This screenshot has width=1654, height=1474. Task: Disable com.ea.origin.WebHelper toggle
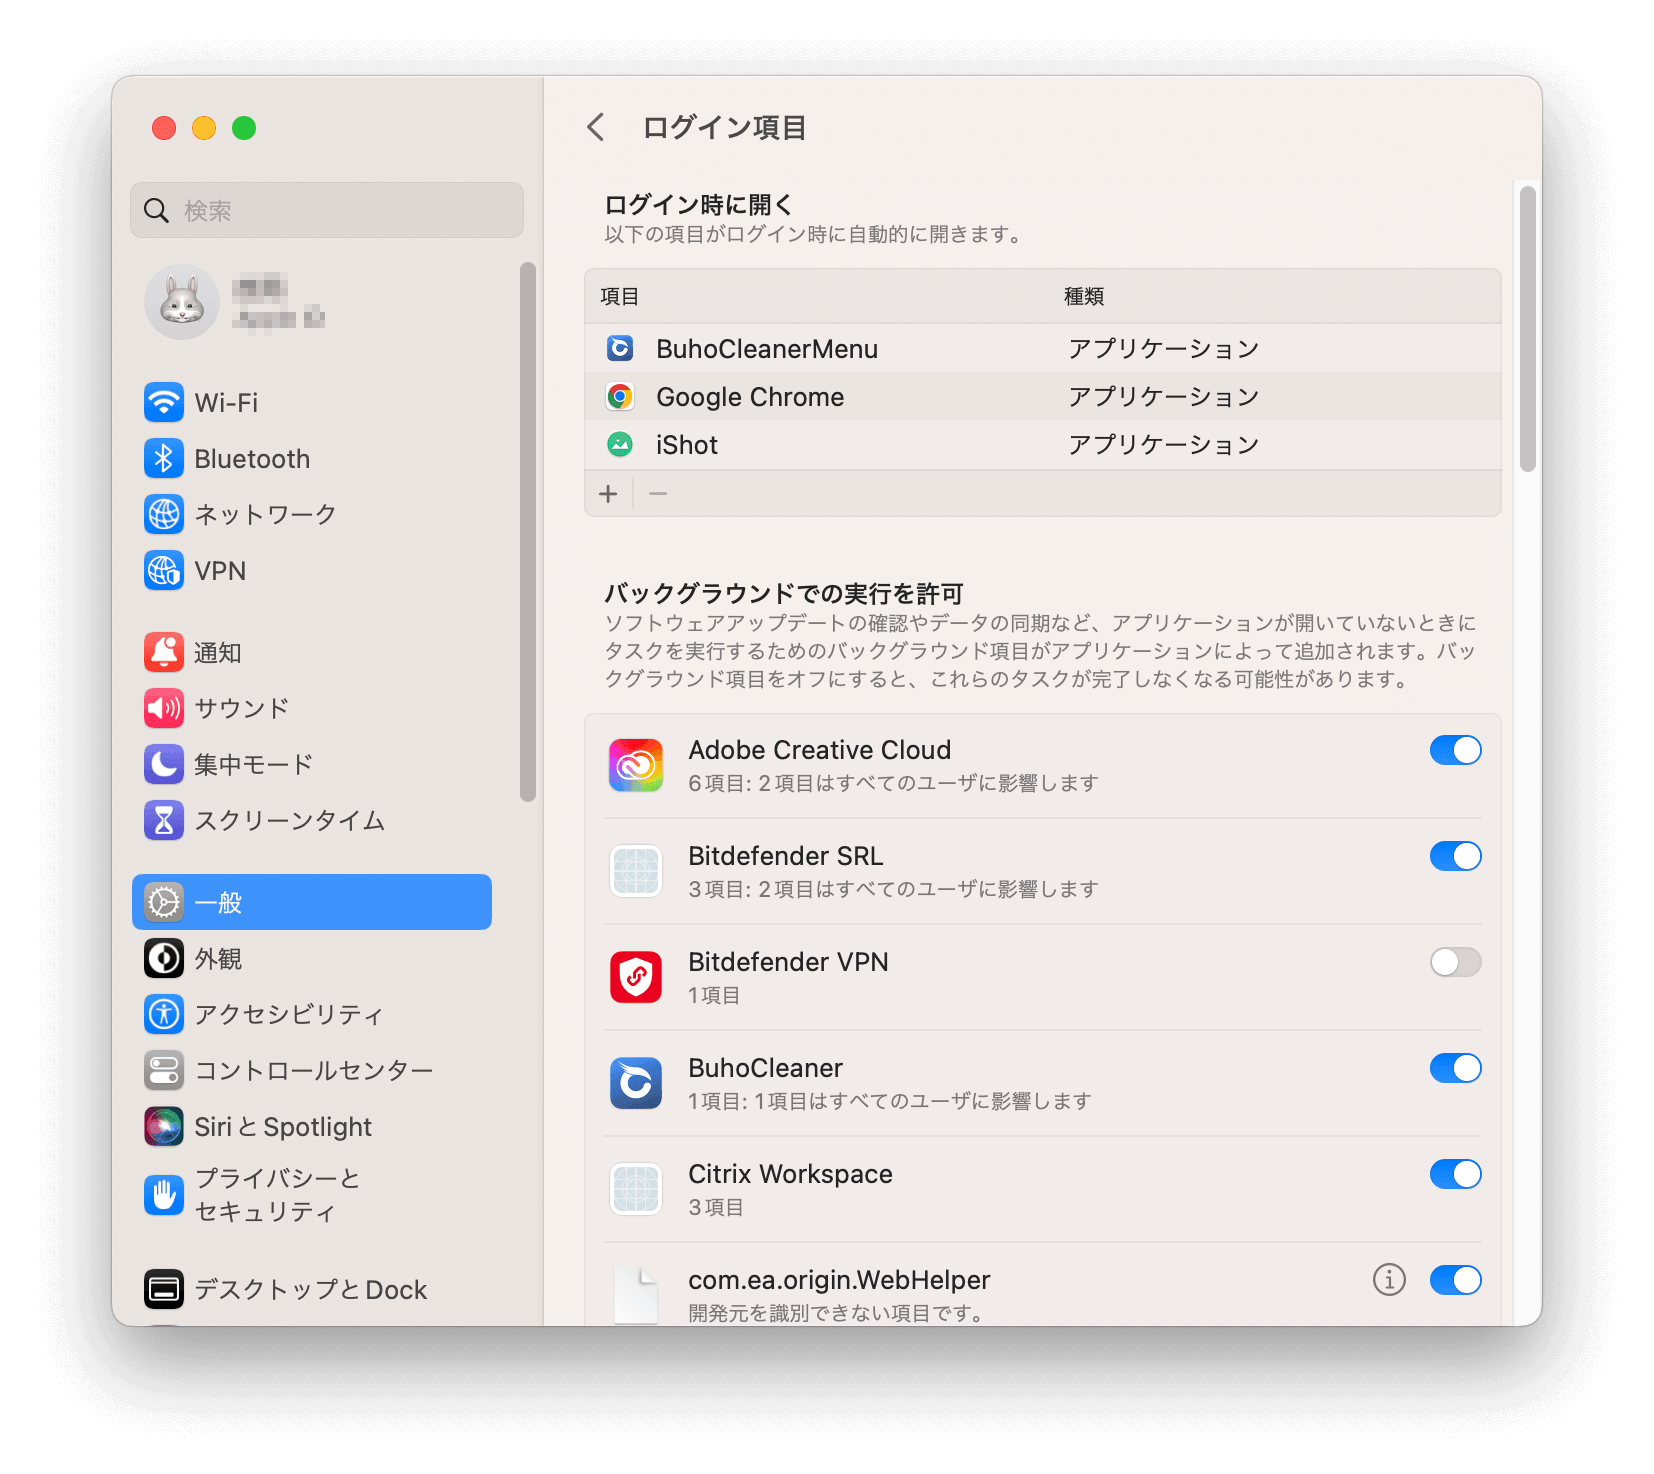[1455, 1280]
